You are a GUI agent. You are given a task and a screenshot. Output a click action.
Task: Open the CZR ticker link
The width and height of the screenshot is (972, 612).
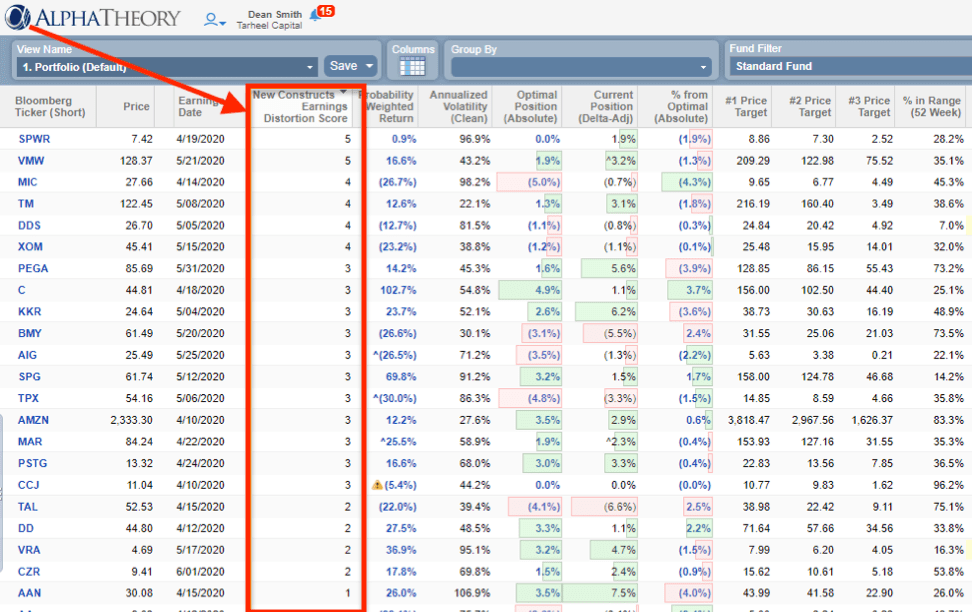click(29, 572)
